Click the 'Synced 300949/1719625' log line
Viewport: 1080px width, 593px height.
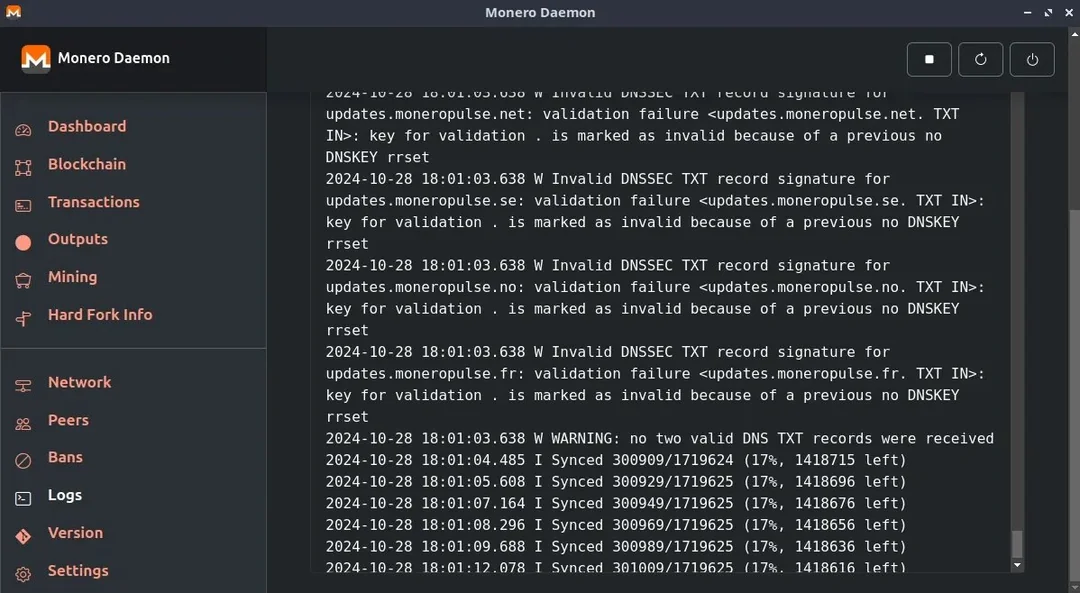click(x=616, y=503)
